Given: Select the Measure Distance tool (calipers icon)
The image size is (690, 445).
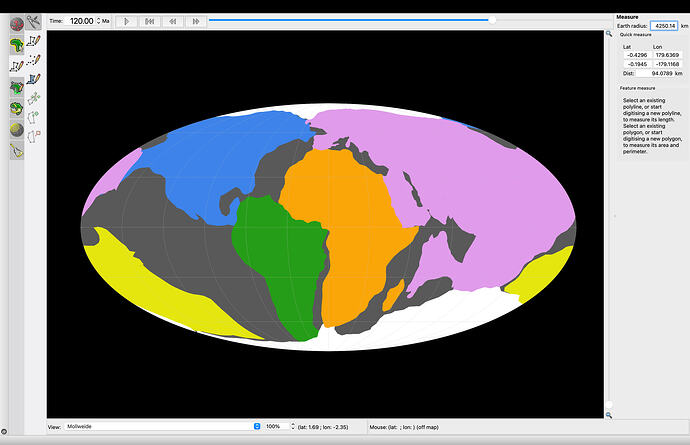Looking at the screenshot, I should 36,20.
